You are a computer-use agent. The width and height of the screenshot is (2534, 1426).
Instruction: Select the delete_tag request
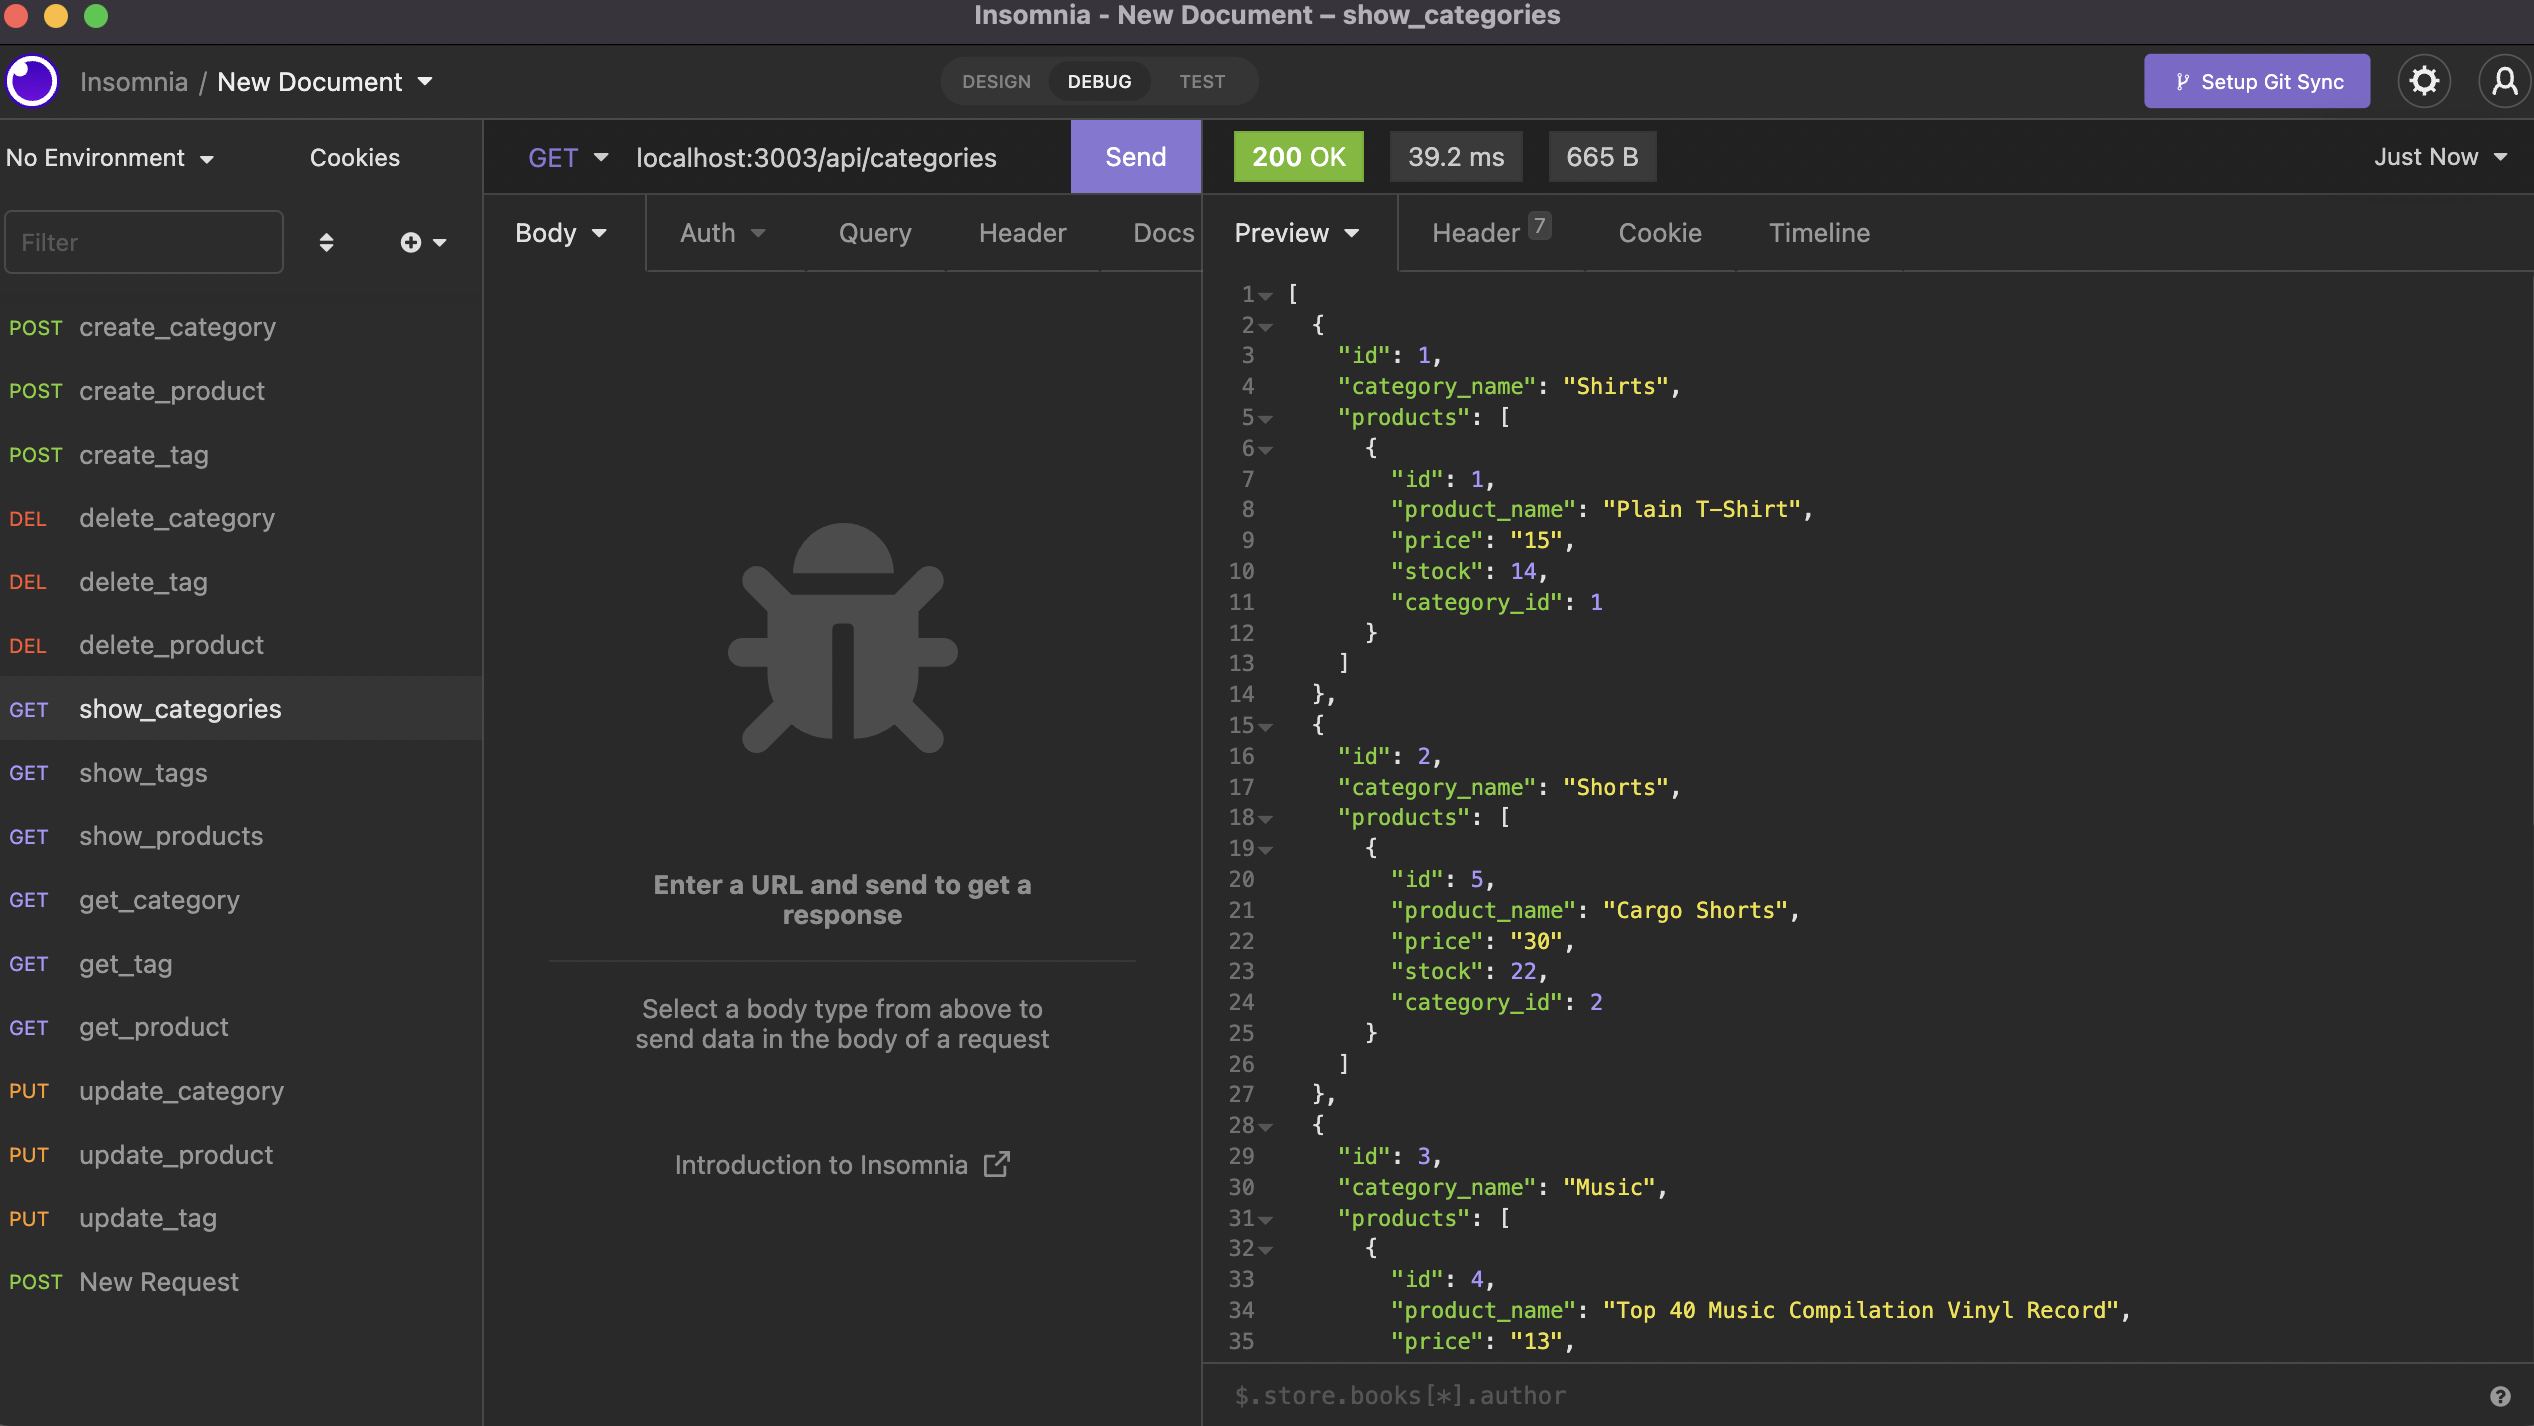point(241,582)
